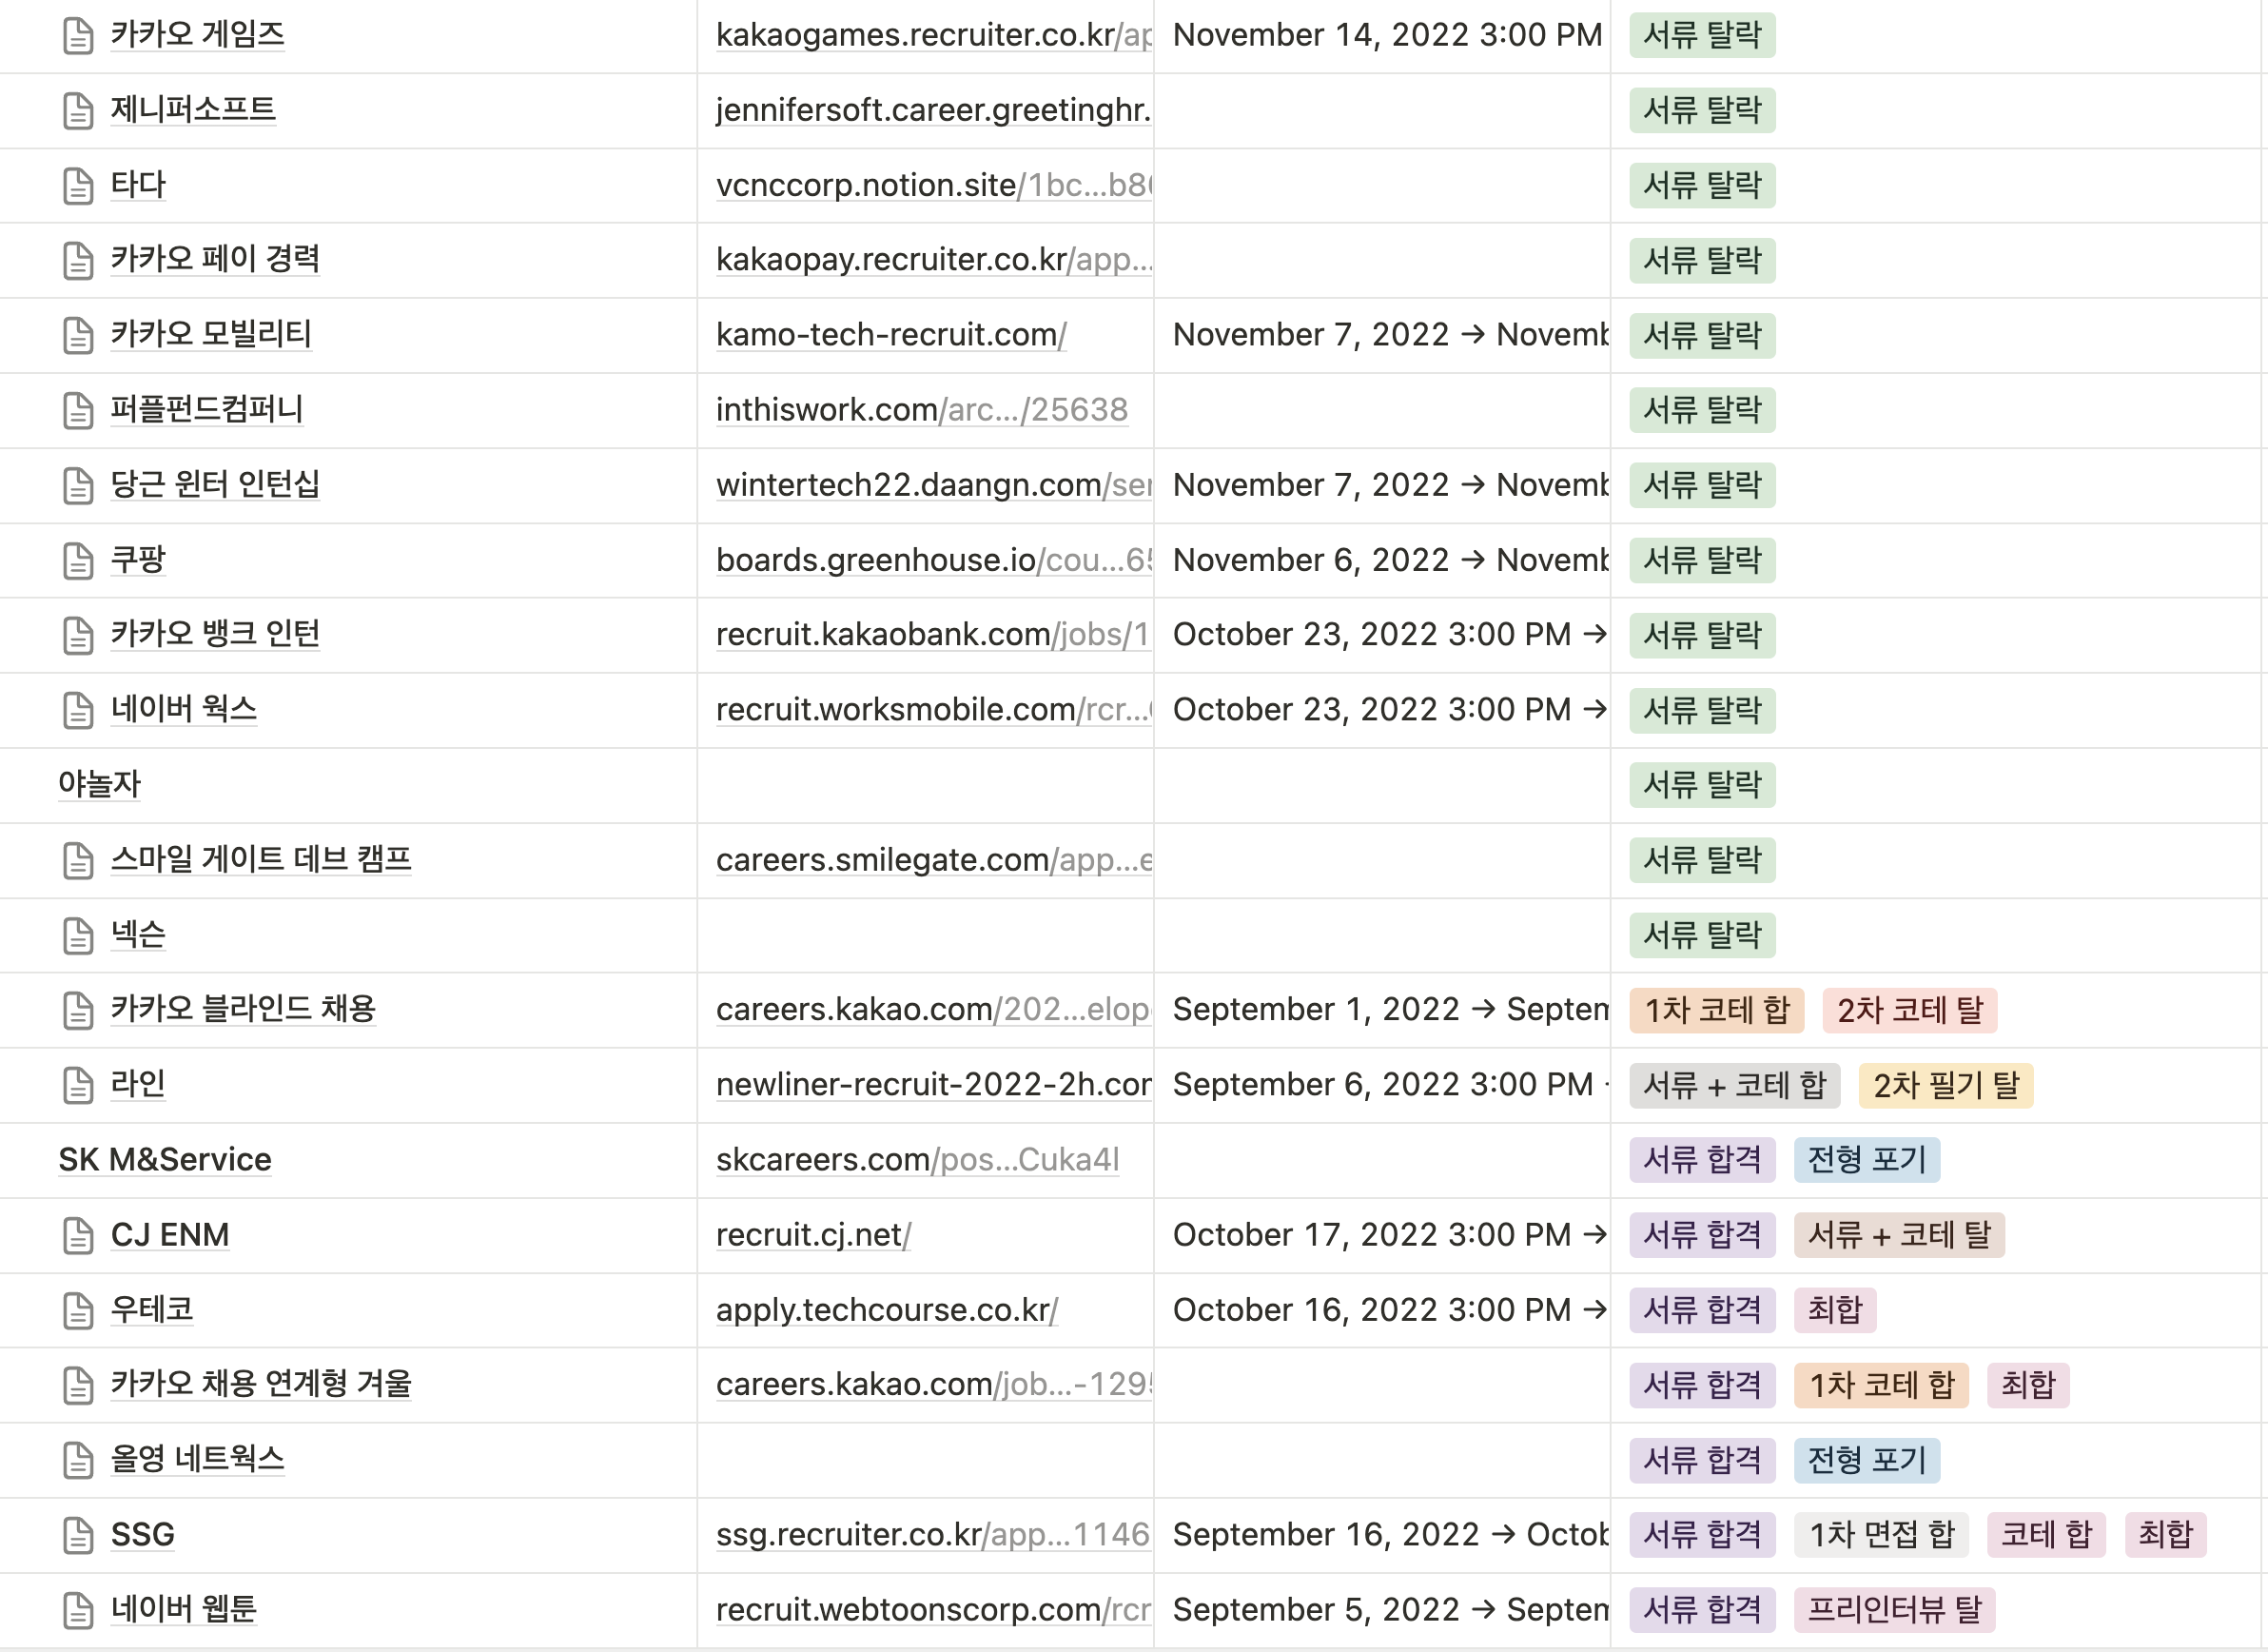Open the 야놀자 row title

[x=100, y=784]
